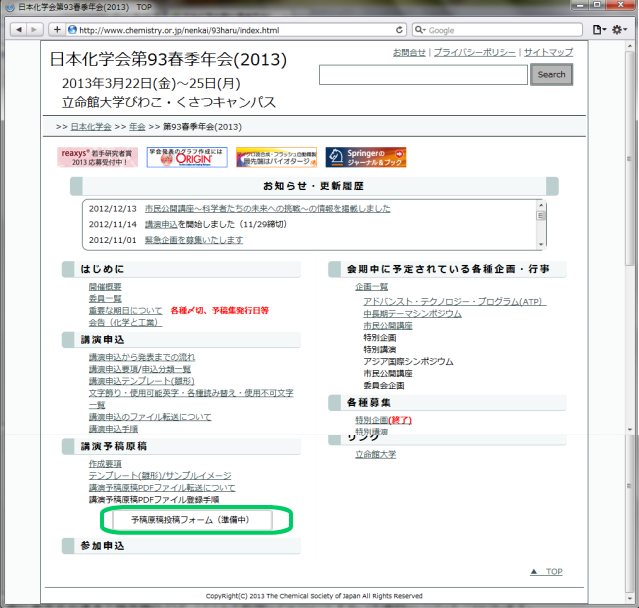Click the アジア国際シンポジウム text
639x608 pixels.
(408, 361)
